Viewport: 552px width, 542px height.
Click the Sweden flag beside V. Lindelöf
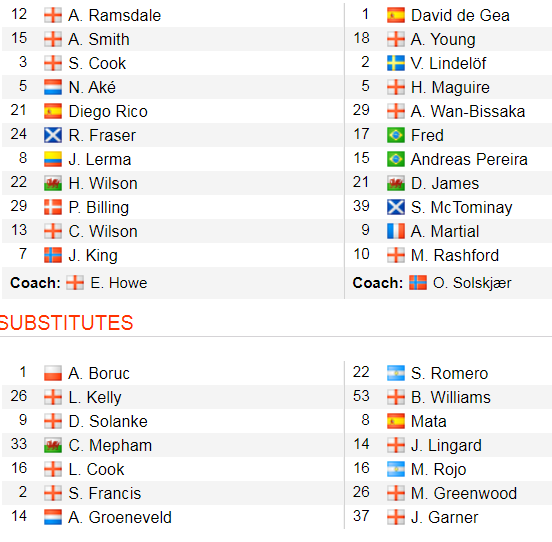(x=396, y=63)
